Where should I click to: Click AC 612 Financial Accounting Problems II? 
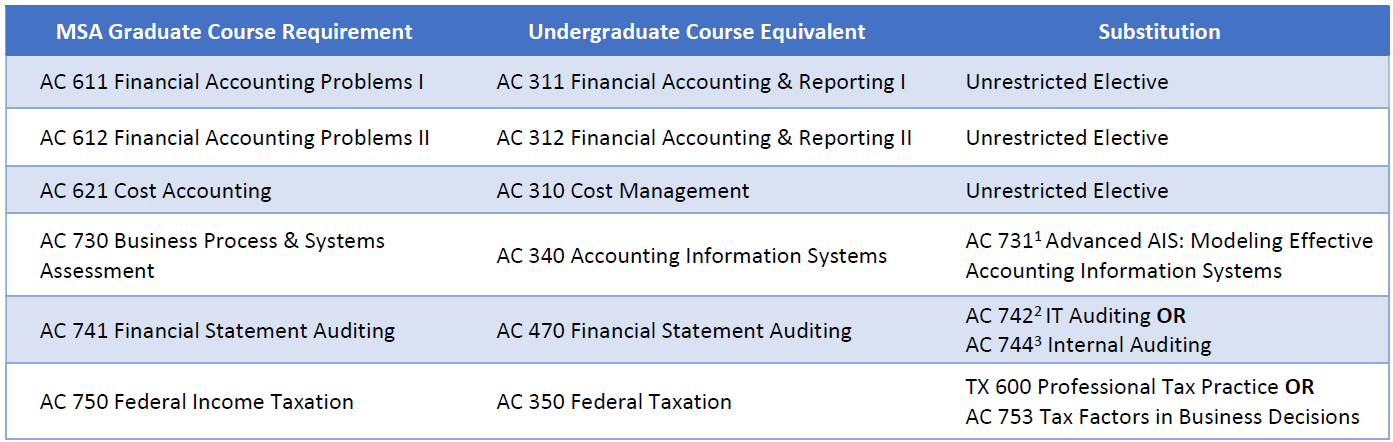click(235, 137)
